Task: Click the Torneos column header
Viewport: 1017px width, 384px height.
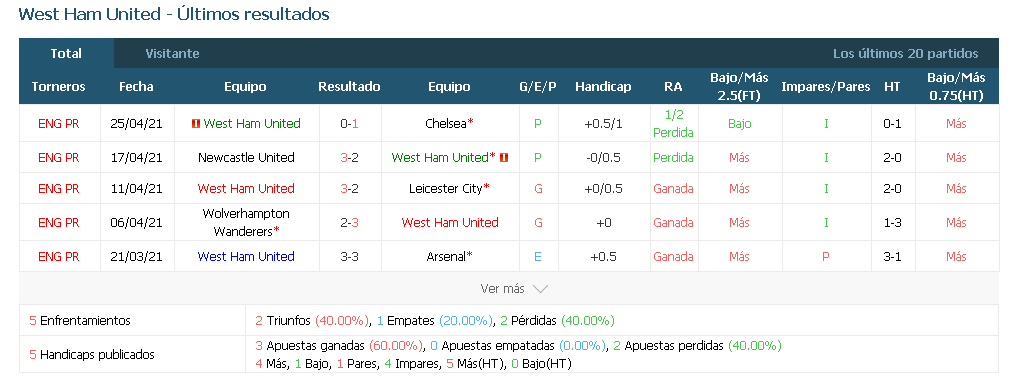Action: point(58,86)
